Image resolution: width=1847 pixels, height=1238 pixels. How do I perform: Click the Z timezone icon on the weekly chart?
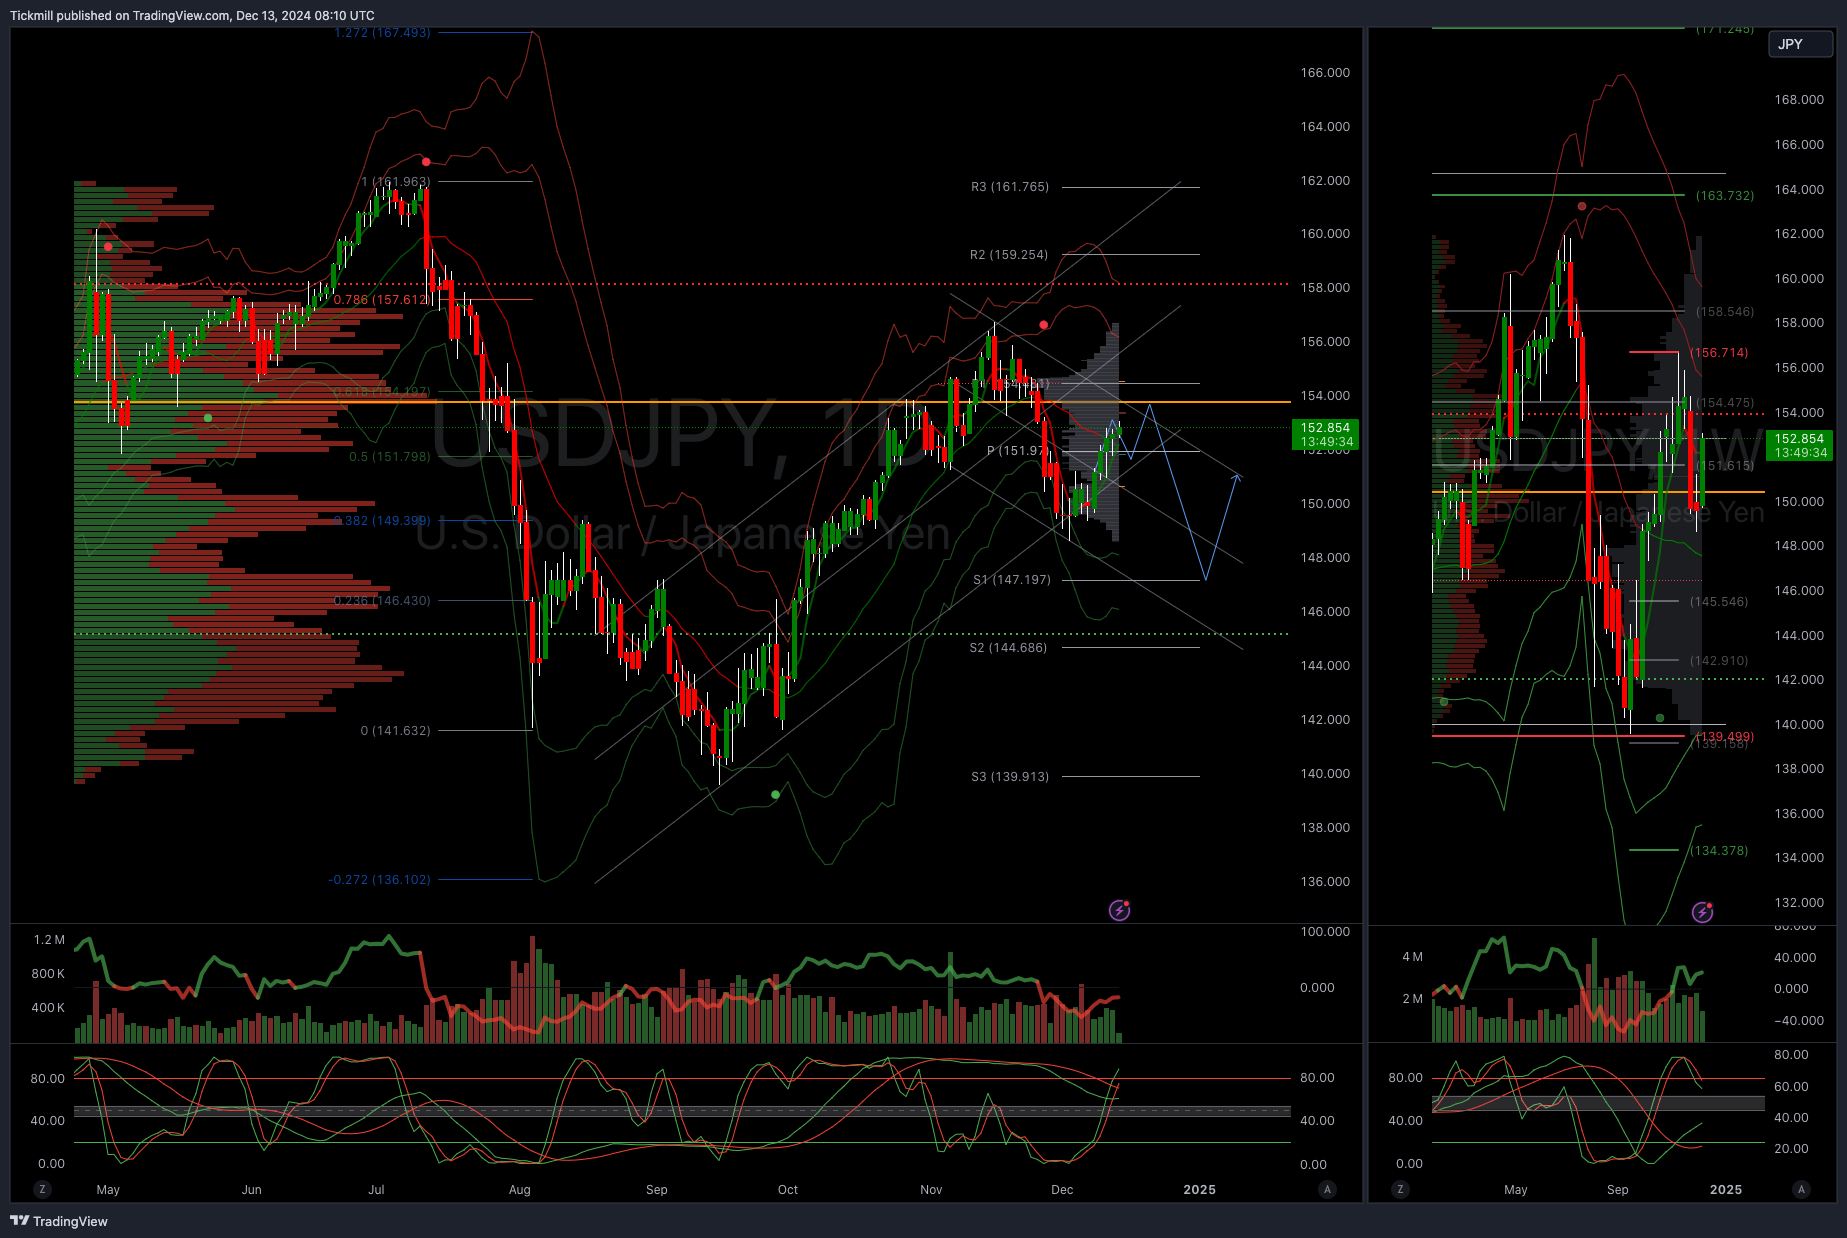(1400, 1189)
